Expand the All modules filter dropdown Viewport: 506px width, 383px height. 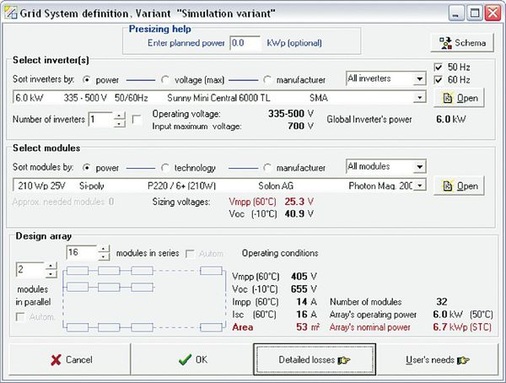pos(420,166)
